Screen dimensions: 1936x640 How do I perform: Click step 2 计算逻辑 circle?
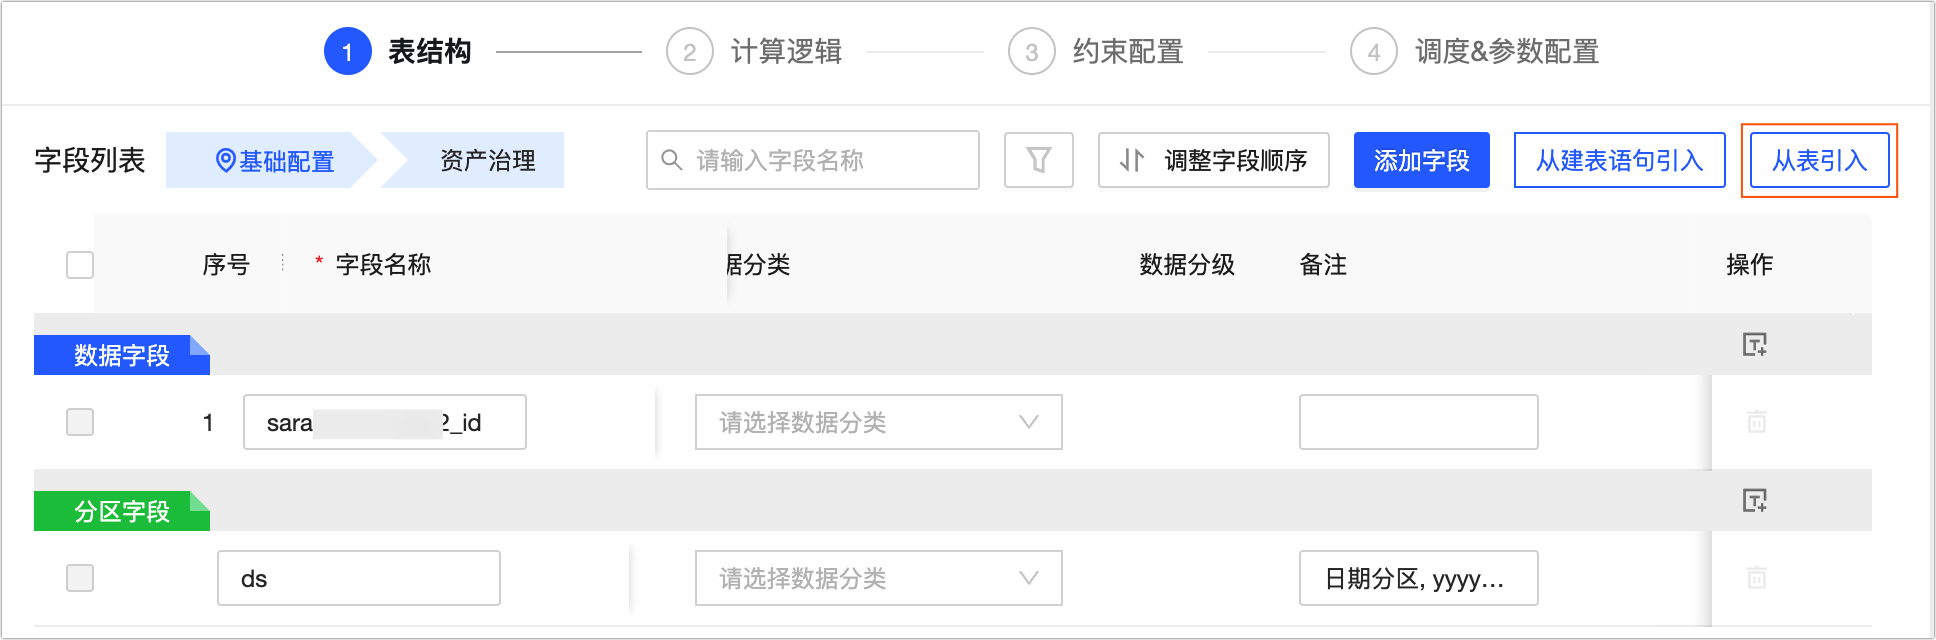[x=689, y=52]
